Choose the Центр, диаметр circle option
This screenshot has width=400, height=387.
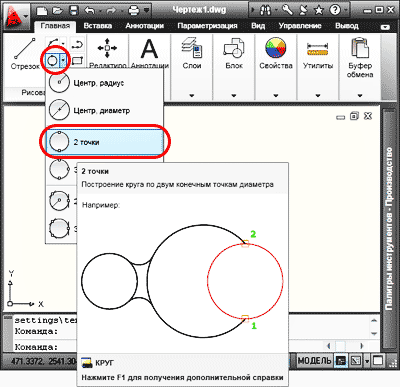104,110
